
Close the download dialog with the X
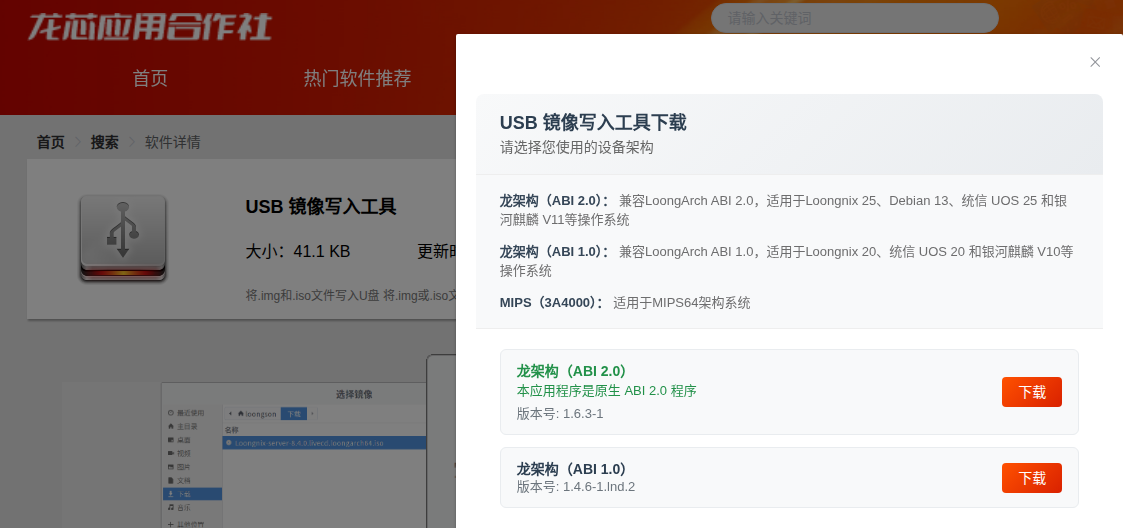[x=1094, y=62]
